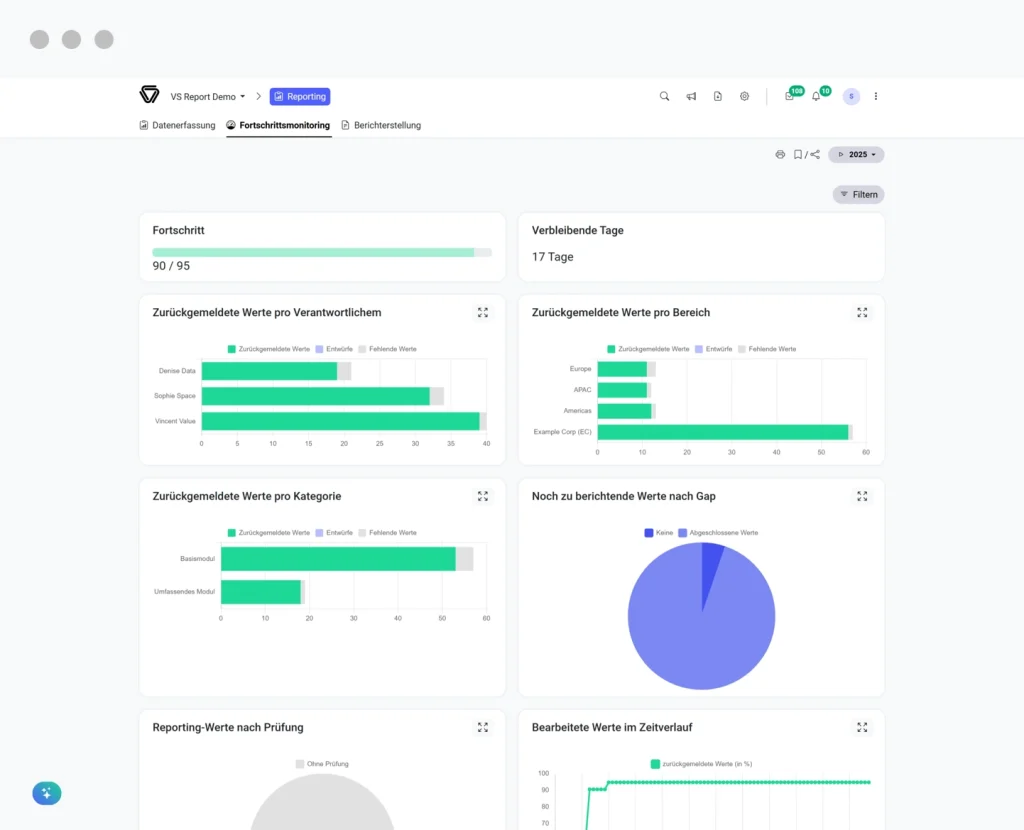
Task: Click the Verbleibende Tage heading
Action: [x=577, y=231]
